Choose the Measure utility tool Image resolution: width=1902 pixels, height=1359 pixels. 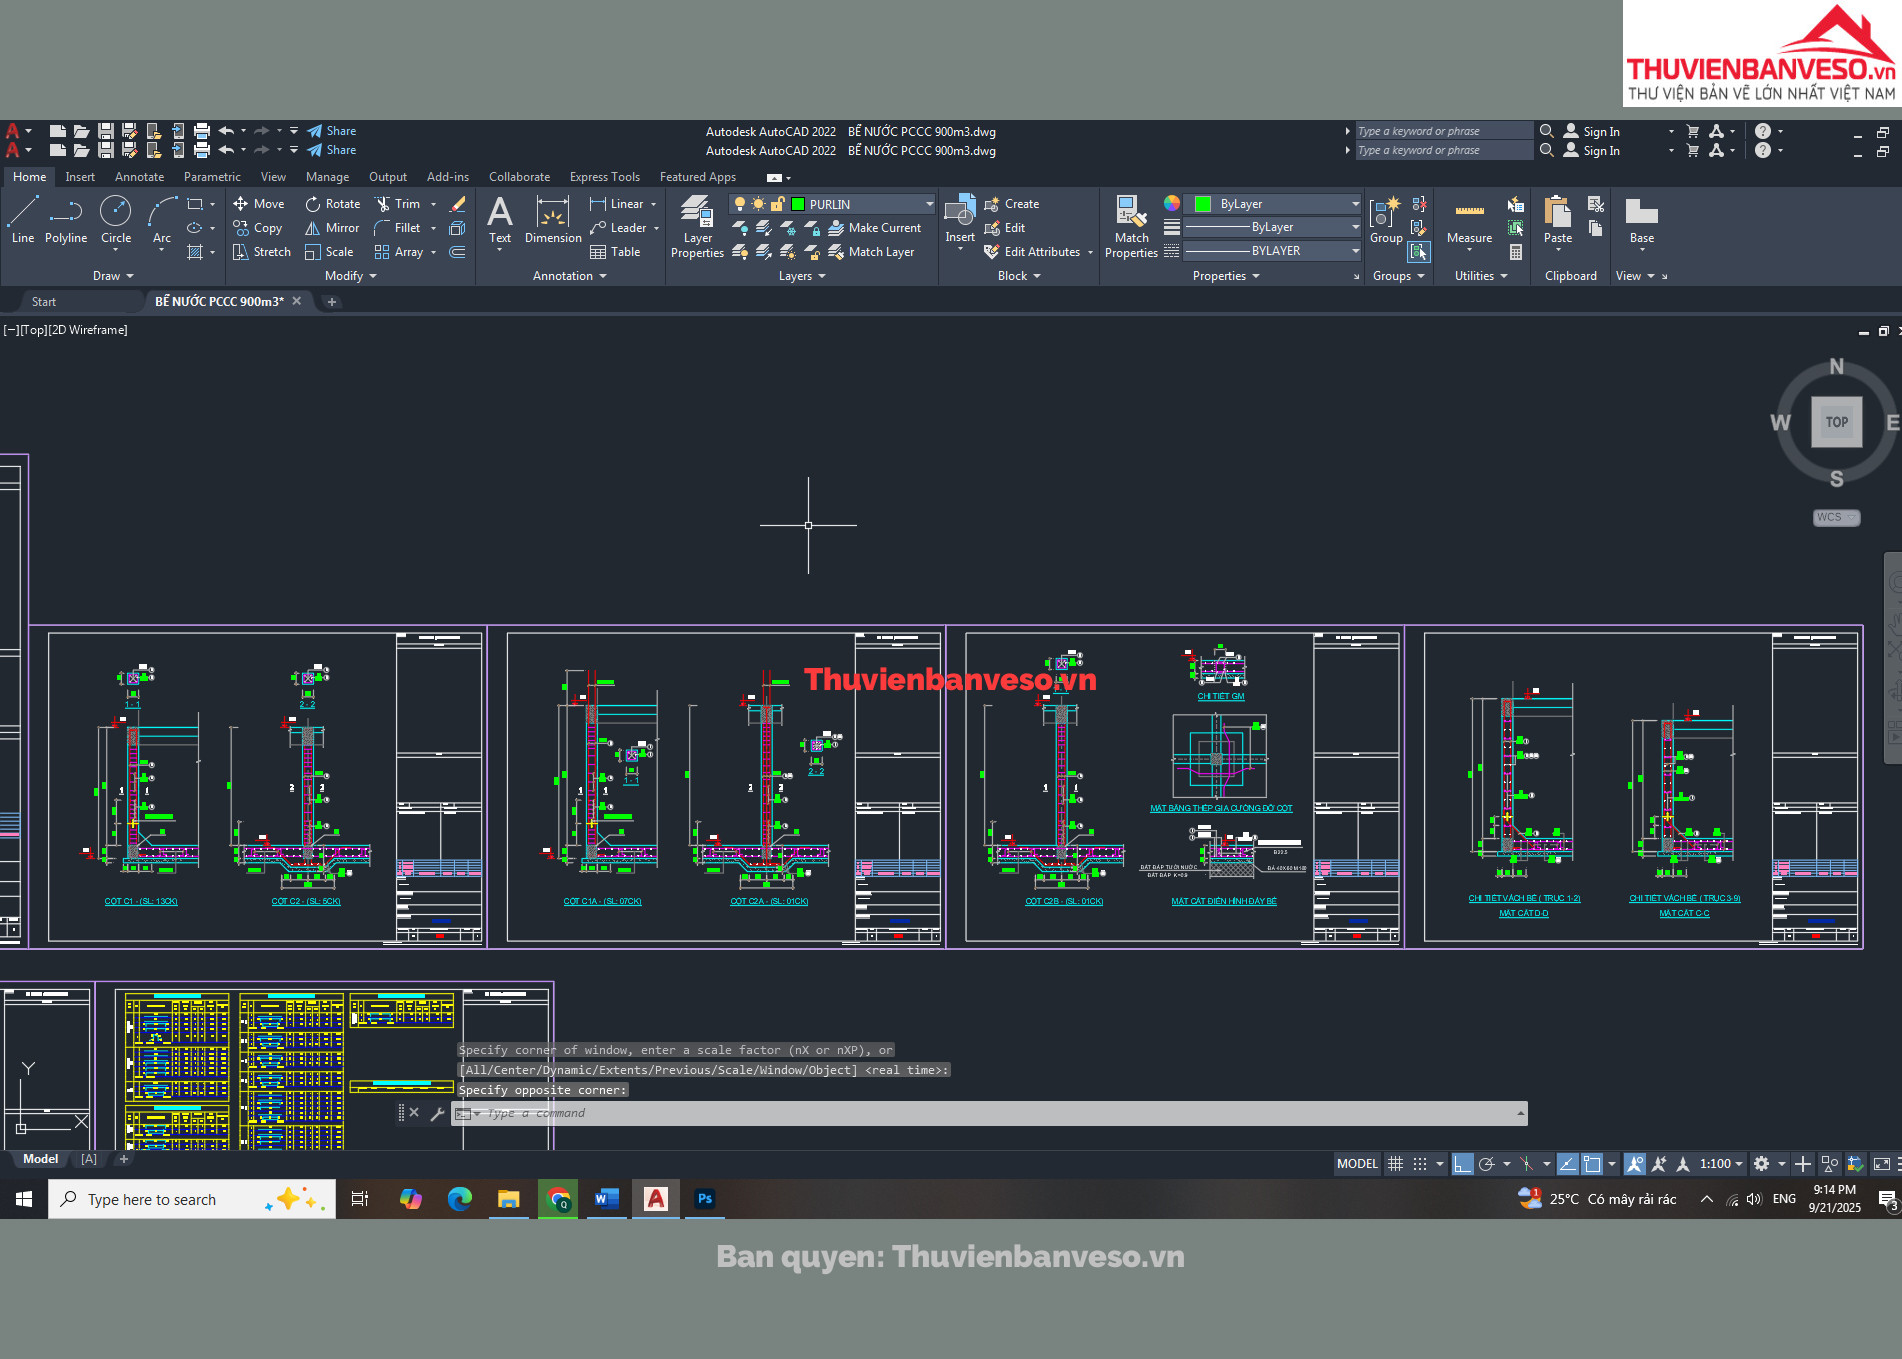(1469, 220)
